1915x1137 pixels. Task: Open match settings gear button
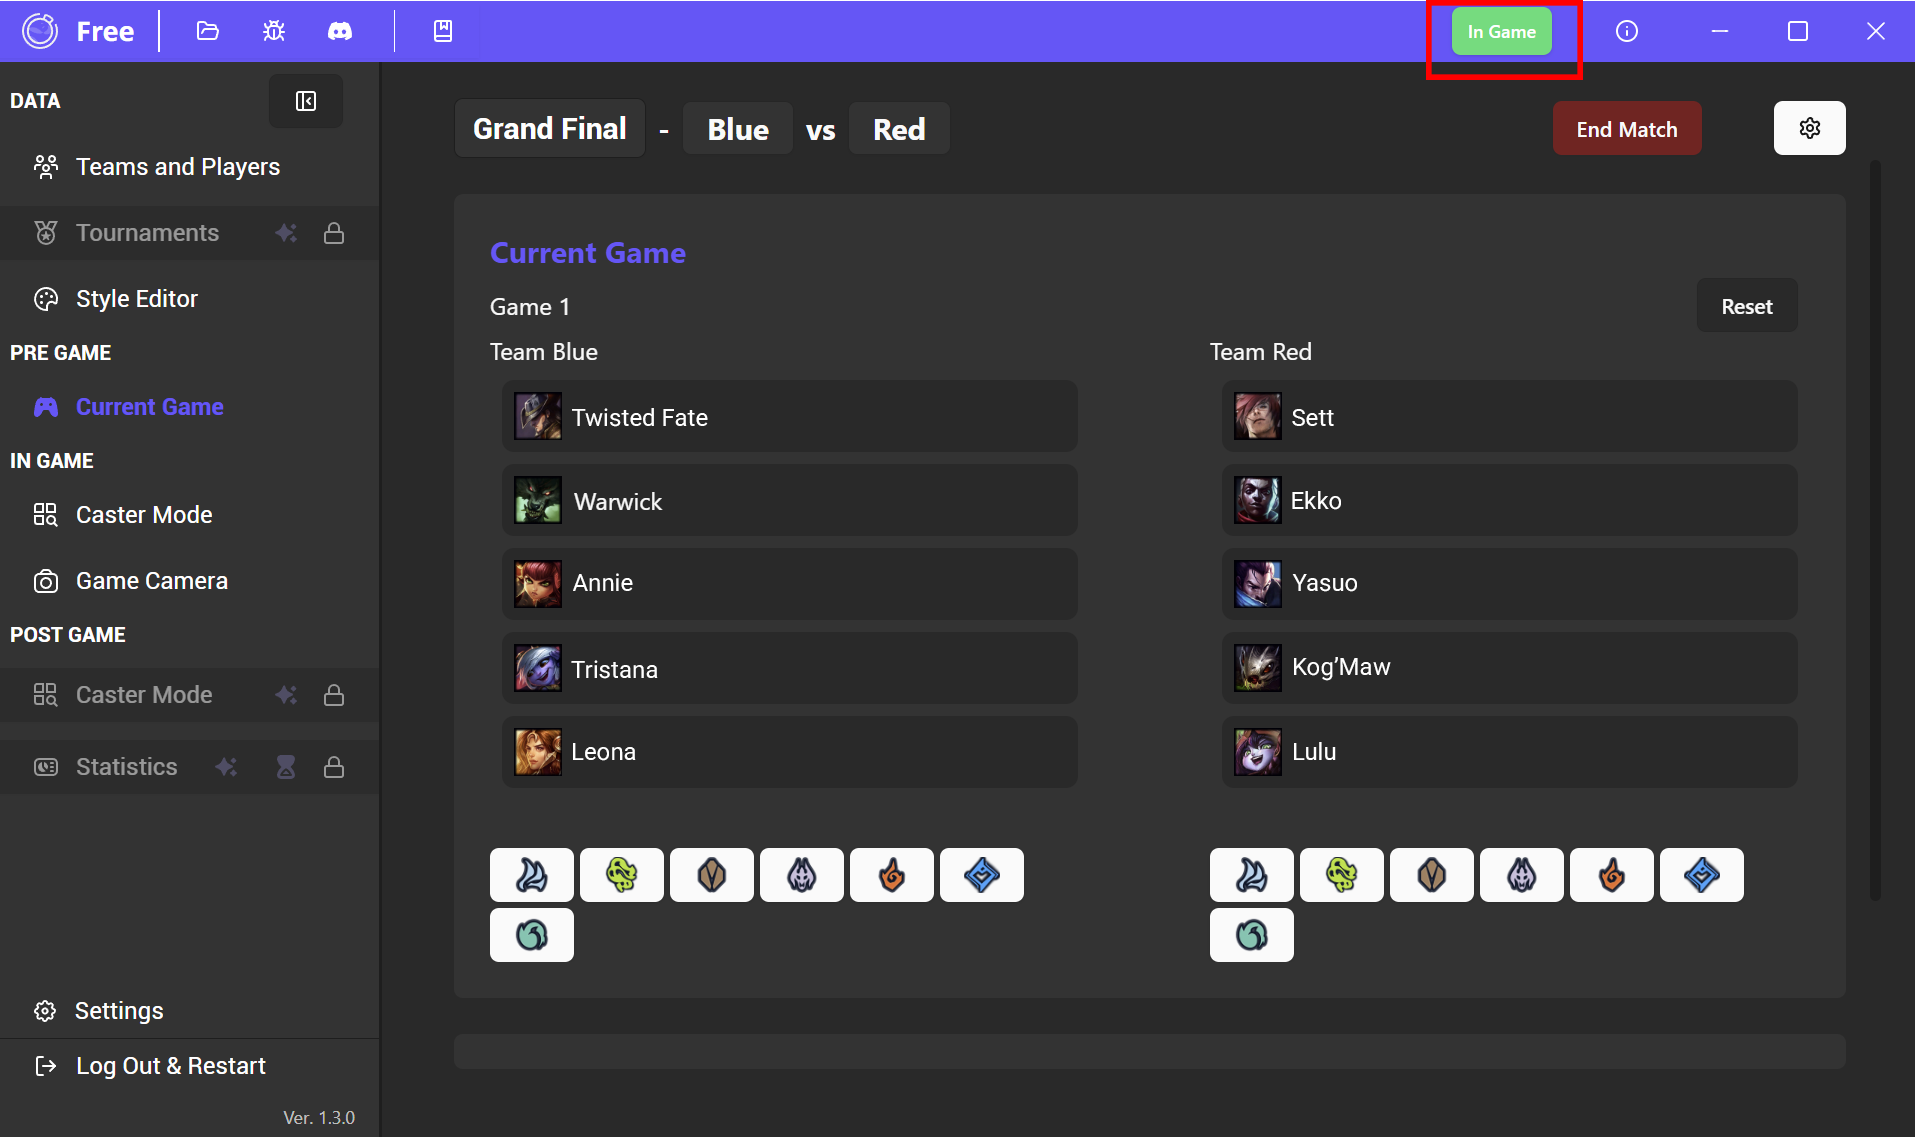(x=1809, y=128)
